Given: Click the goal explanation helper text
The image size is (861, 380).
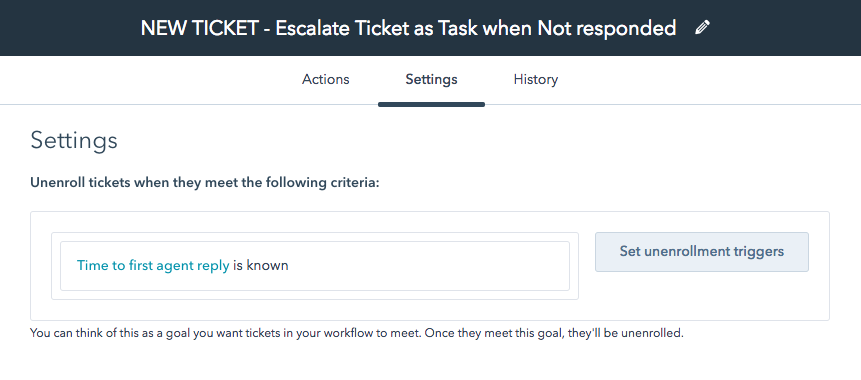Looking at the screenshot, I should (356, 333).
